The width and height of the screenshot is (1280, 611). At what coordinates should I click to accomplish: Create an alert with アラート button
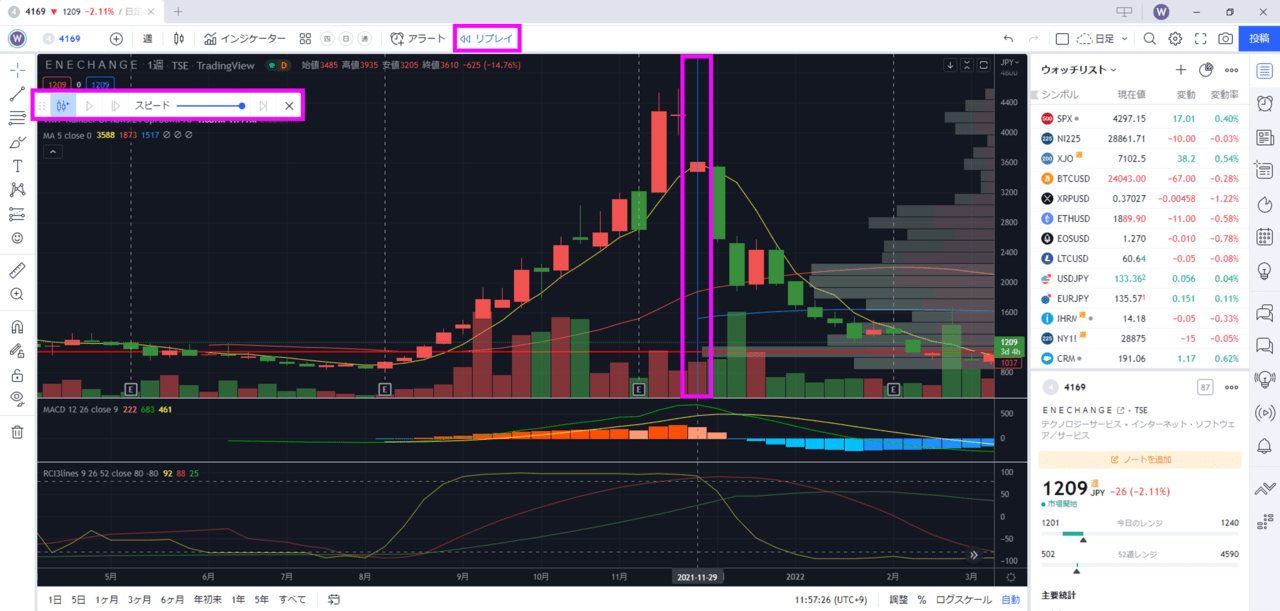click(x=418, y=39)
